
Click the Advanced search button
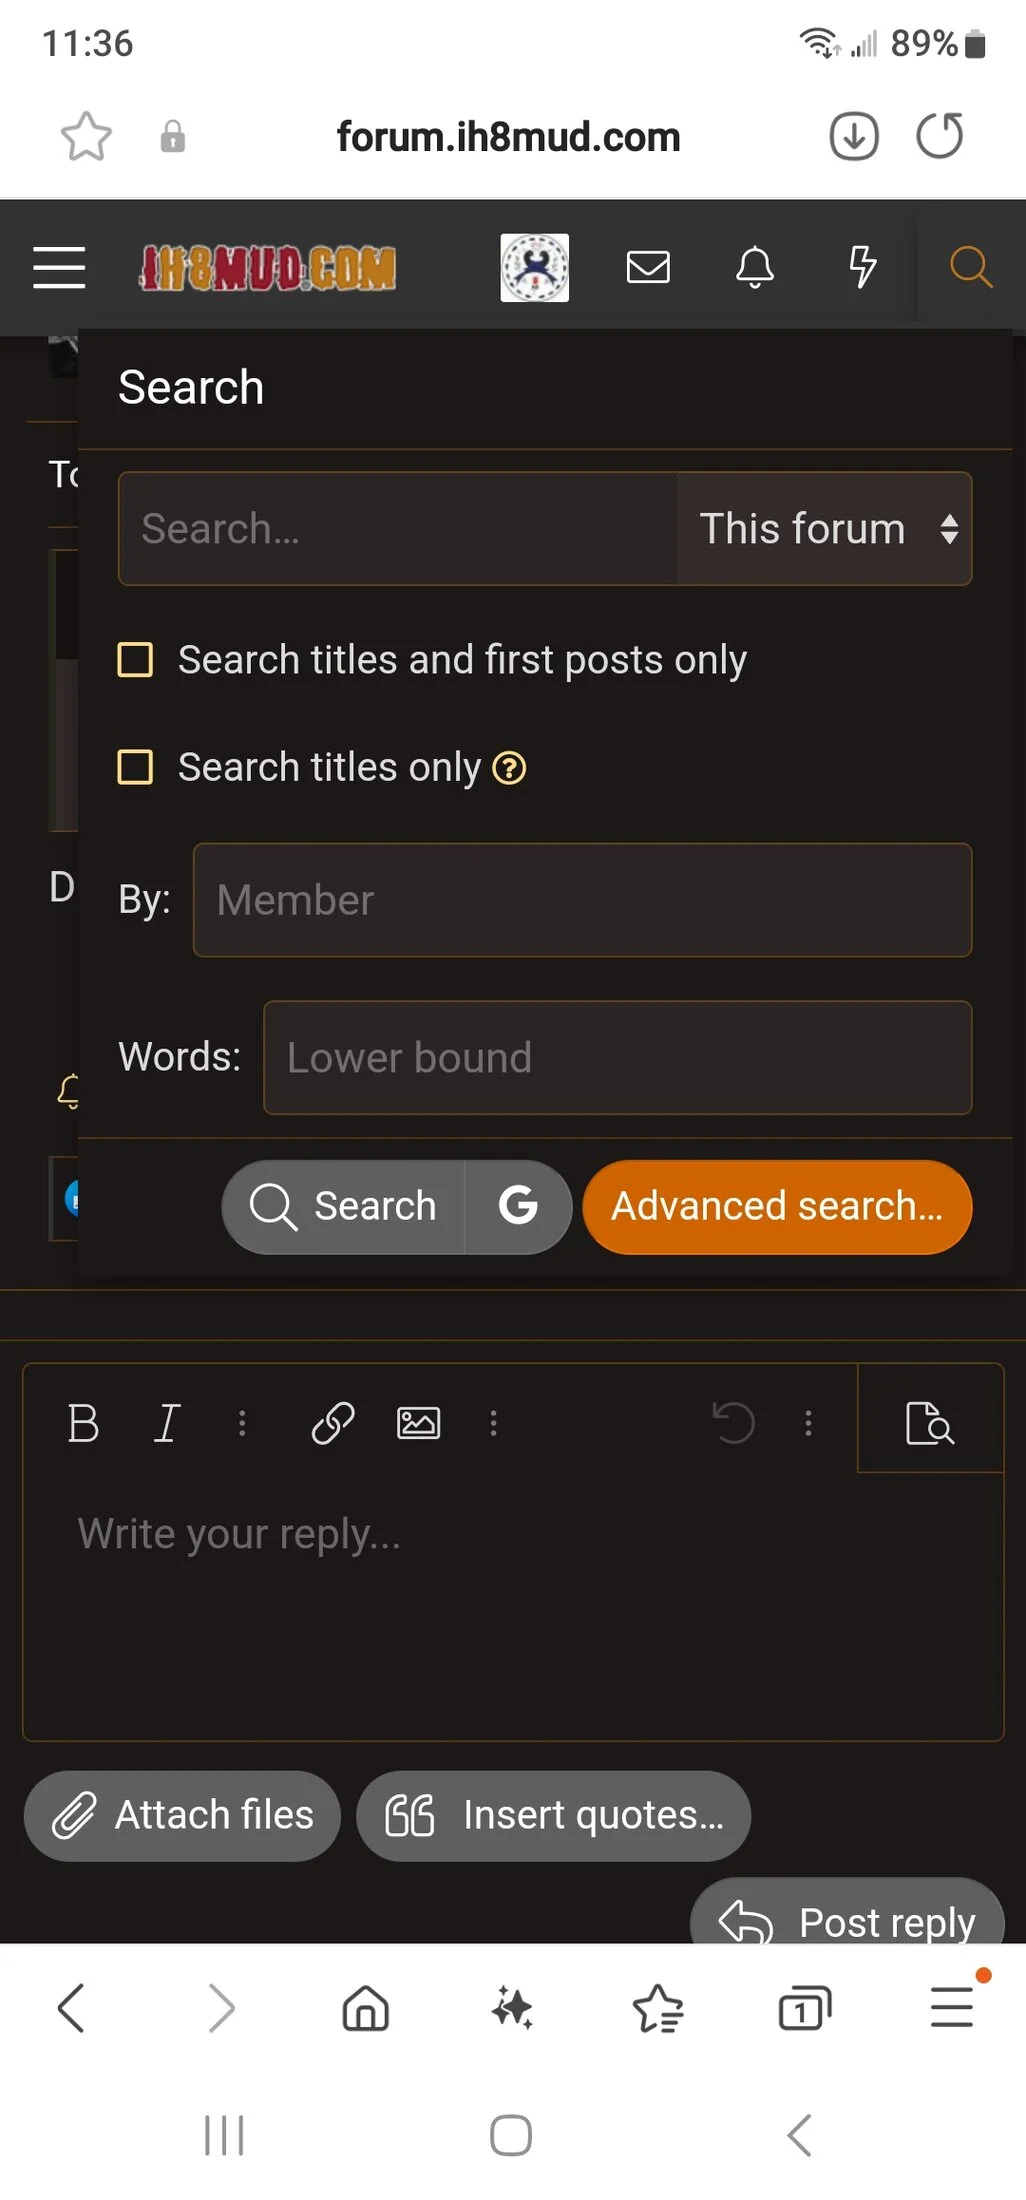777,1206
